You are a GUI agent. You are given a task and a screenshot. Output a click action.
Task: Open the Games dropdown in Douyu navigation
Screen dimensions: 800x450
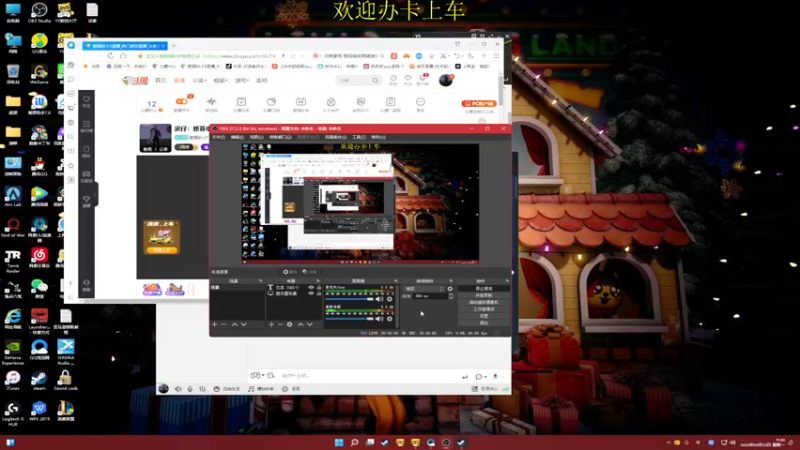pyautogui.click(x=241, y=81)
